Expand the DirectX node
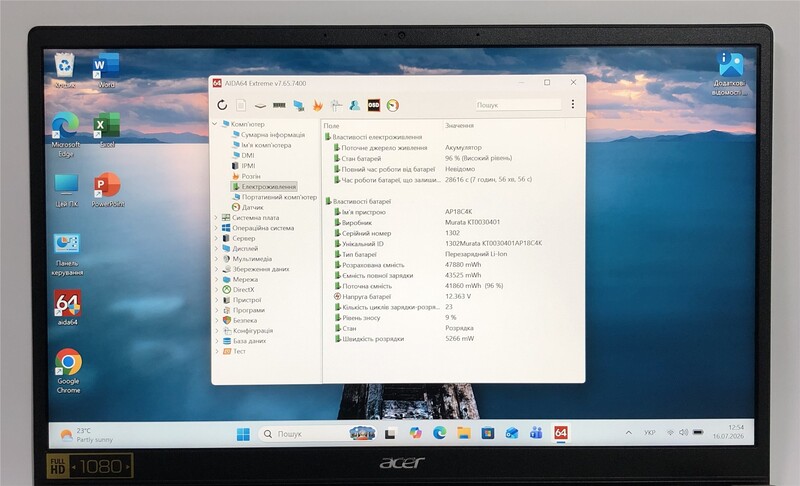The height and width of the screenshot is (486, 800). [216, 290]
